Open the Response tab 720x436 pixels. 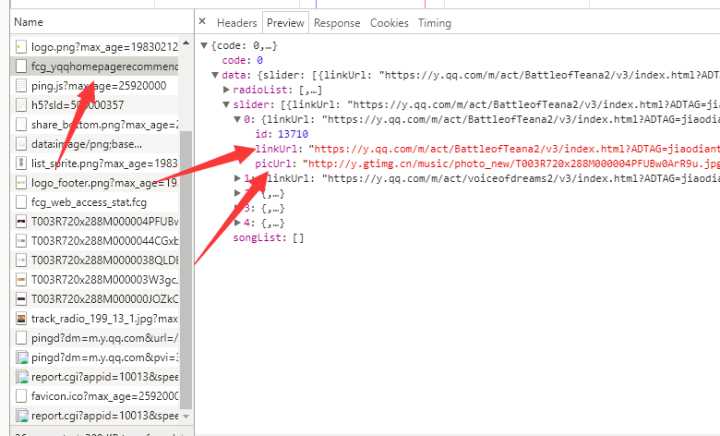pos(337,23)
